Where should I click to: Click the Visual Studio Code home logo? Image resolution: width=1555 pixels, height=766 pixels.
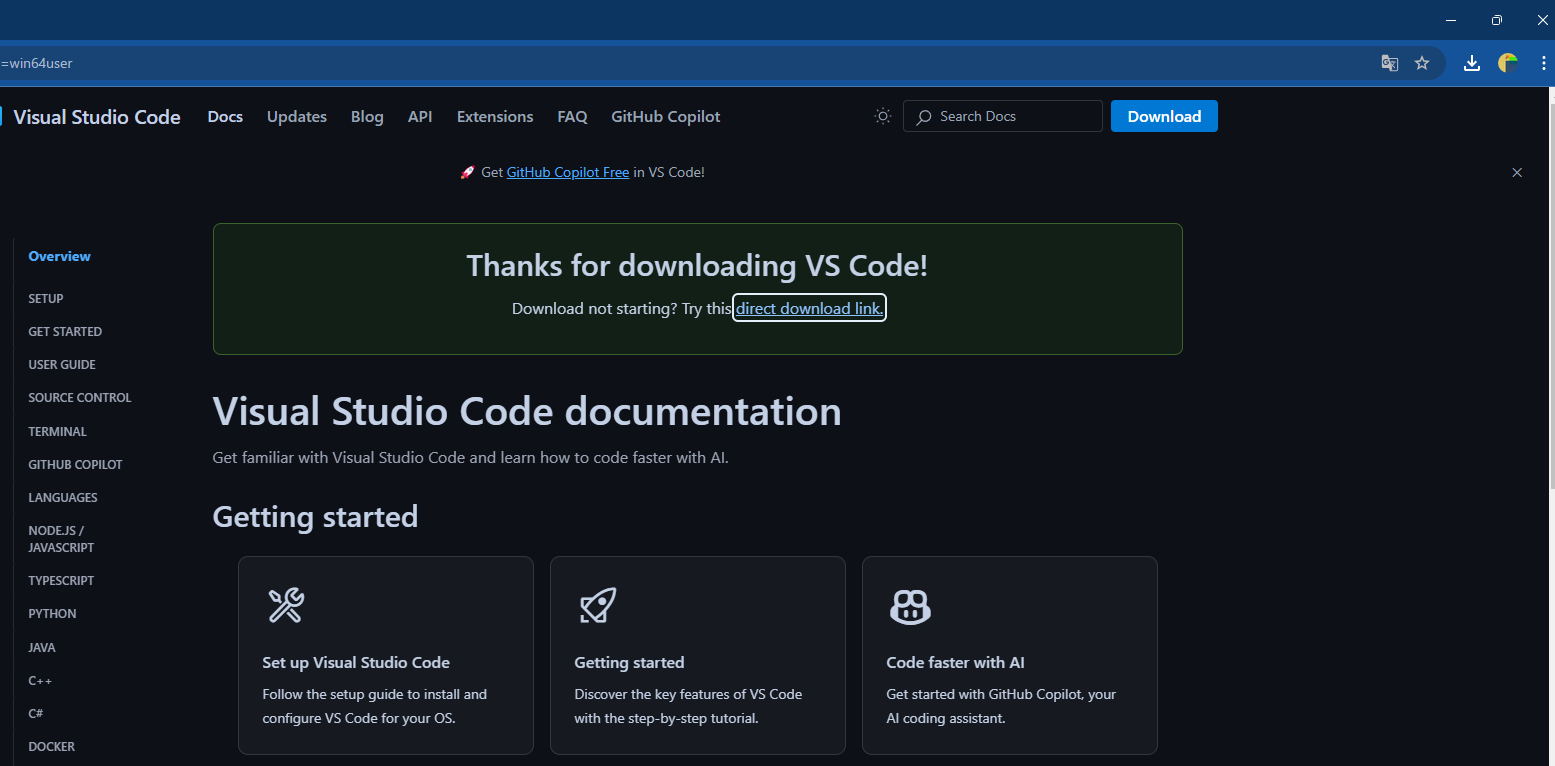(90, 117)
